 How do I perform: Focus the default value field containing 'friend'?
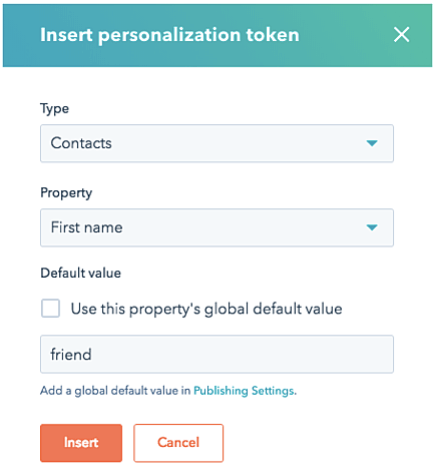click(217, 354)
